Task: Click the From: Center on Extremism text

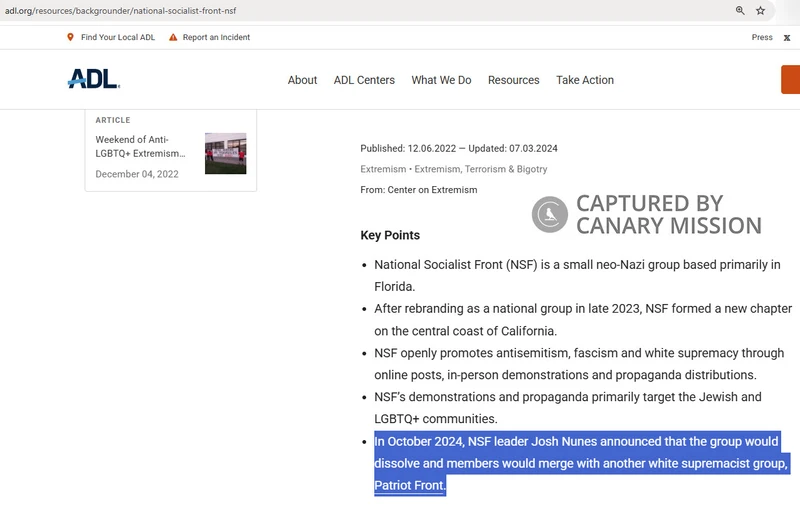Action: [x=419, y=190]
